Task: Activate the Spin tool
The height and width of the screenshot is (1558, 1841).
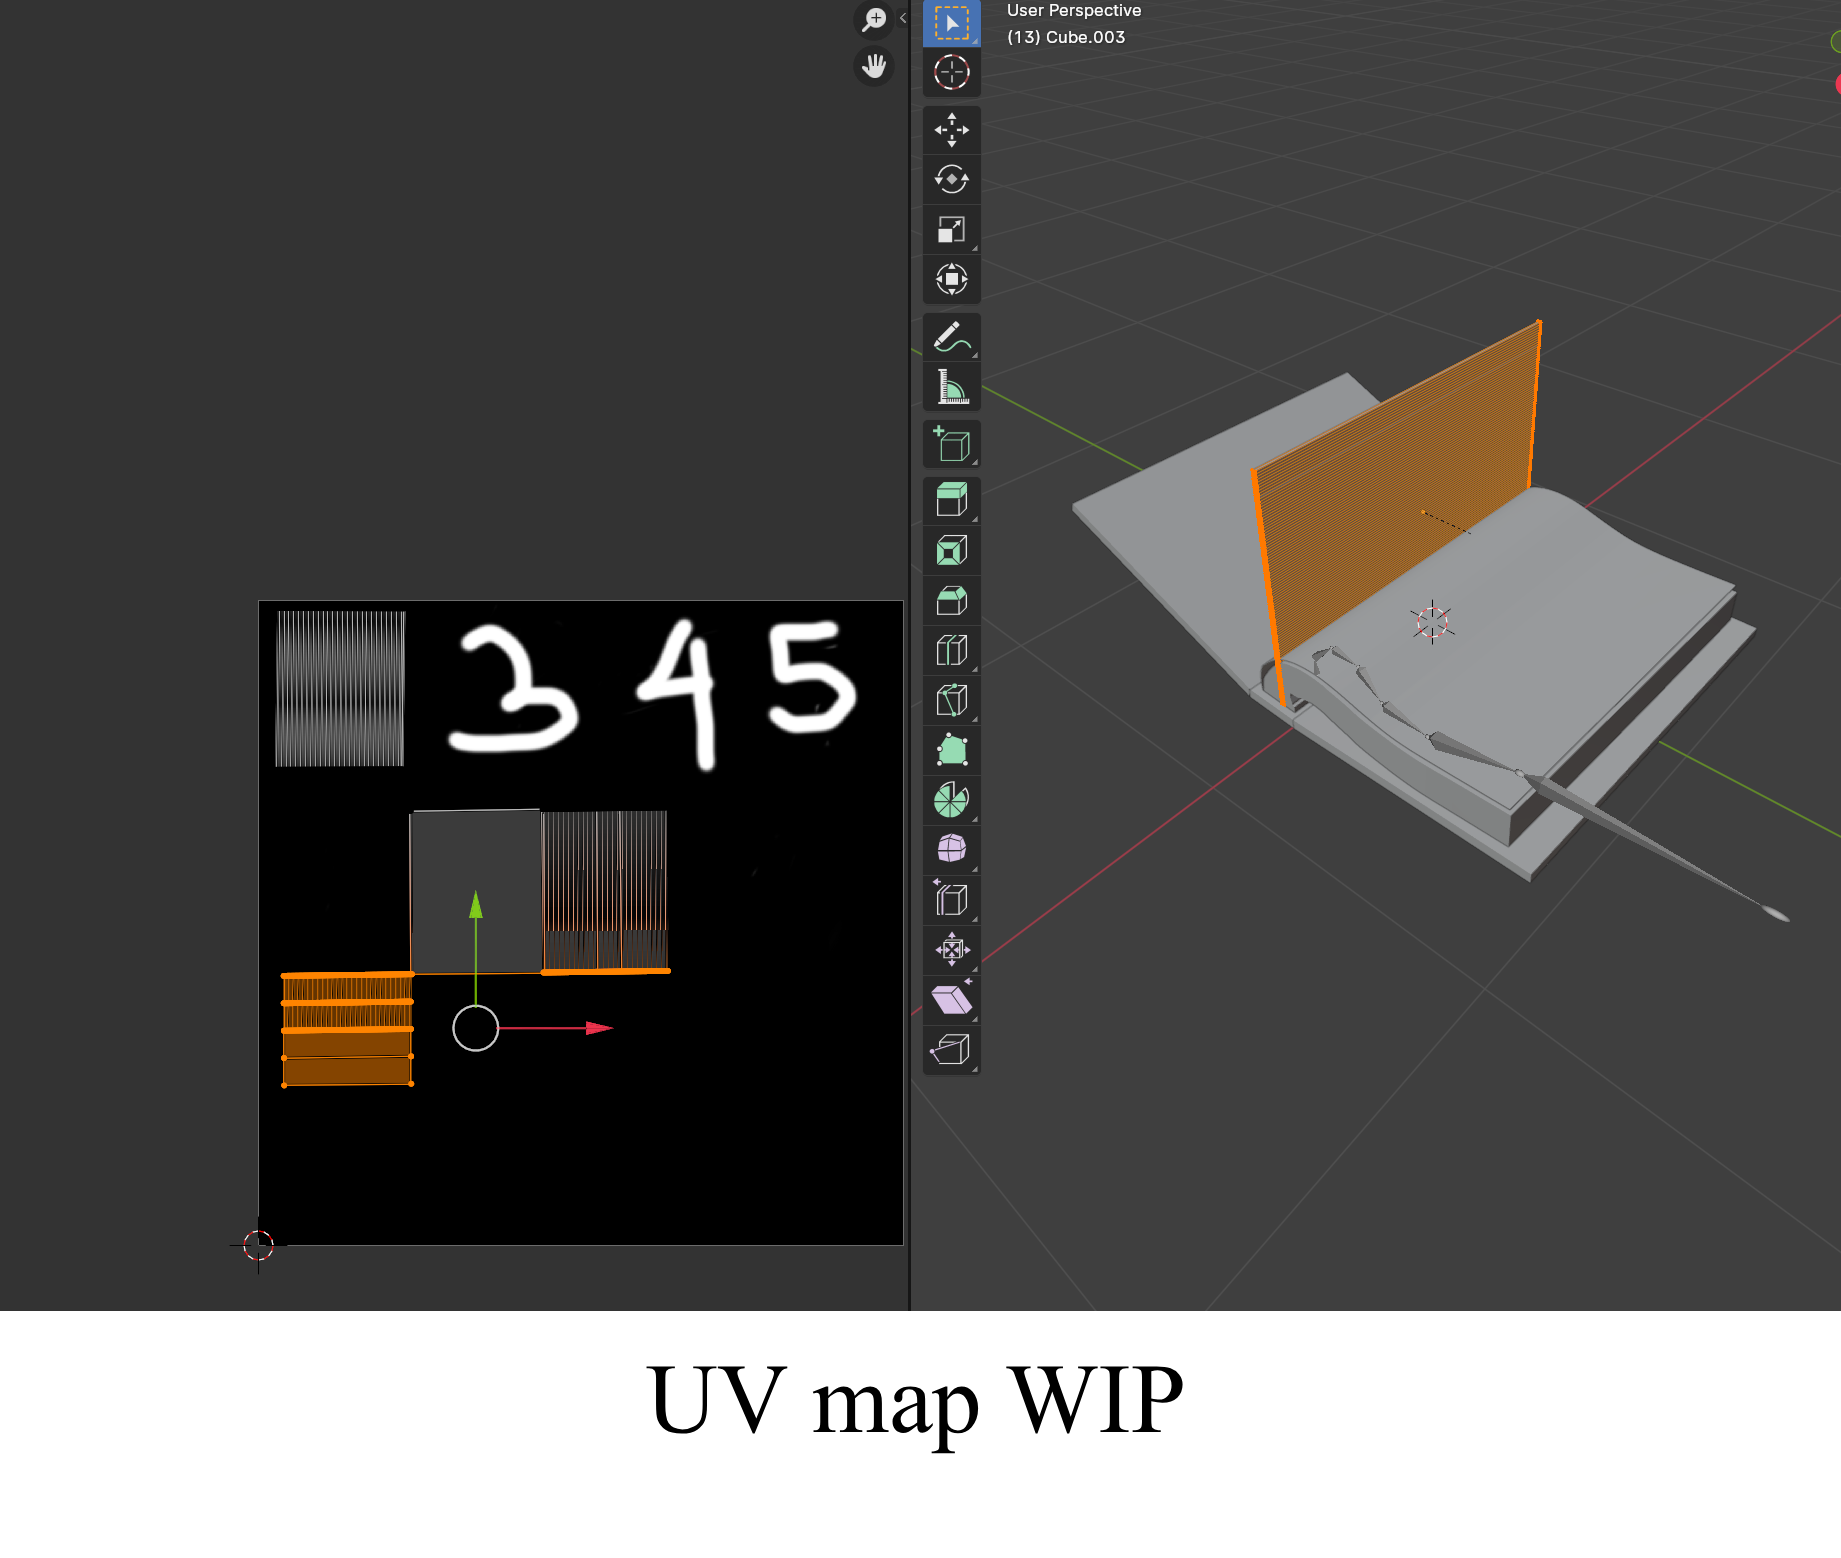Action: (x=951, y=800)
